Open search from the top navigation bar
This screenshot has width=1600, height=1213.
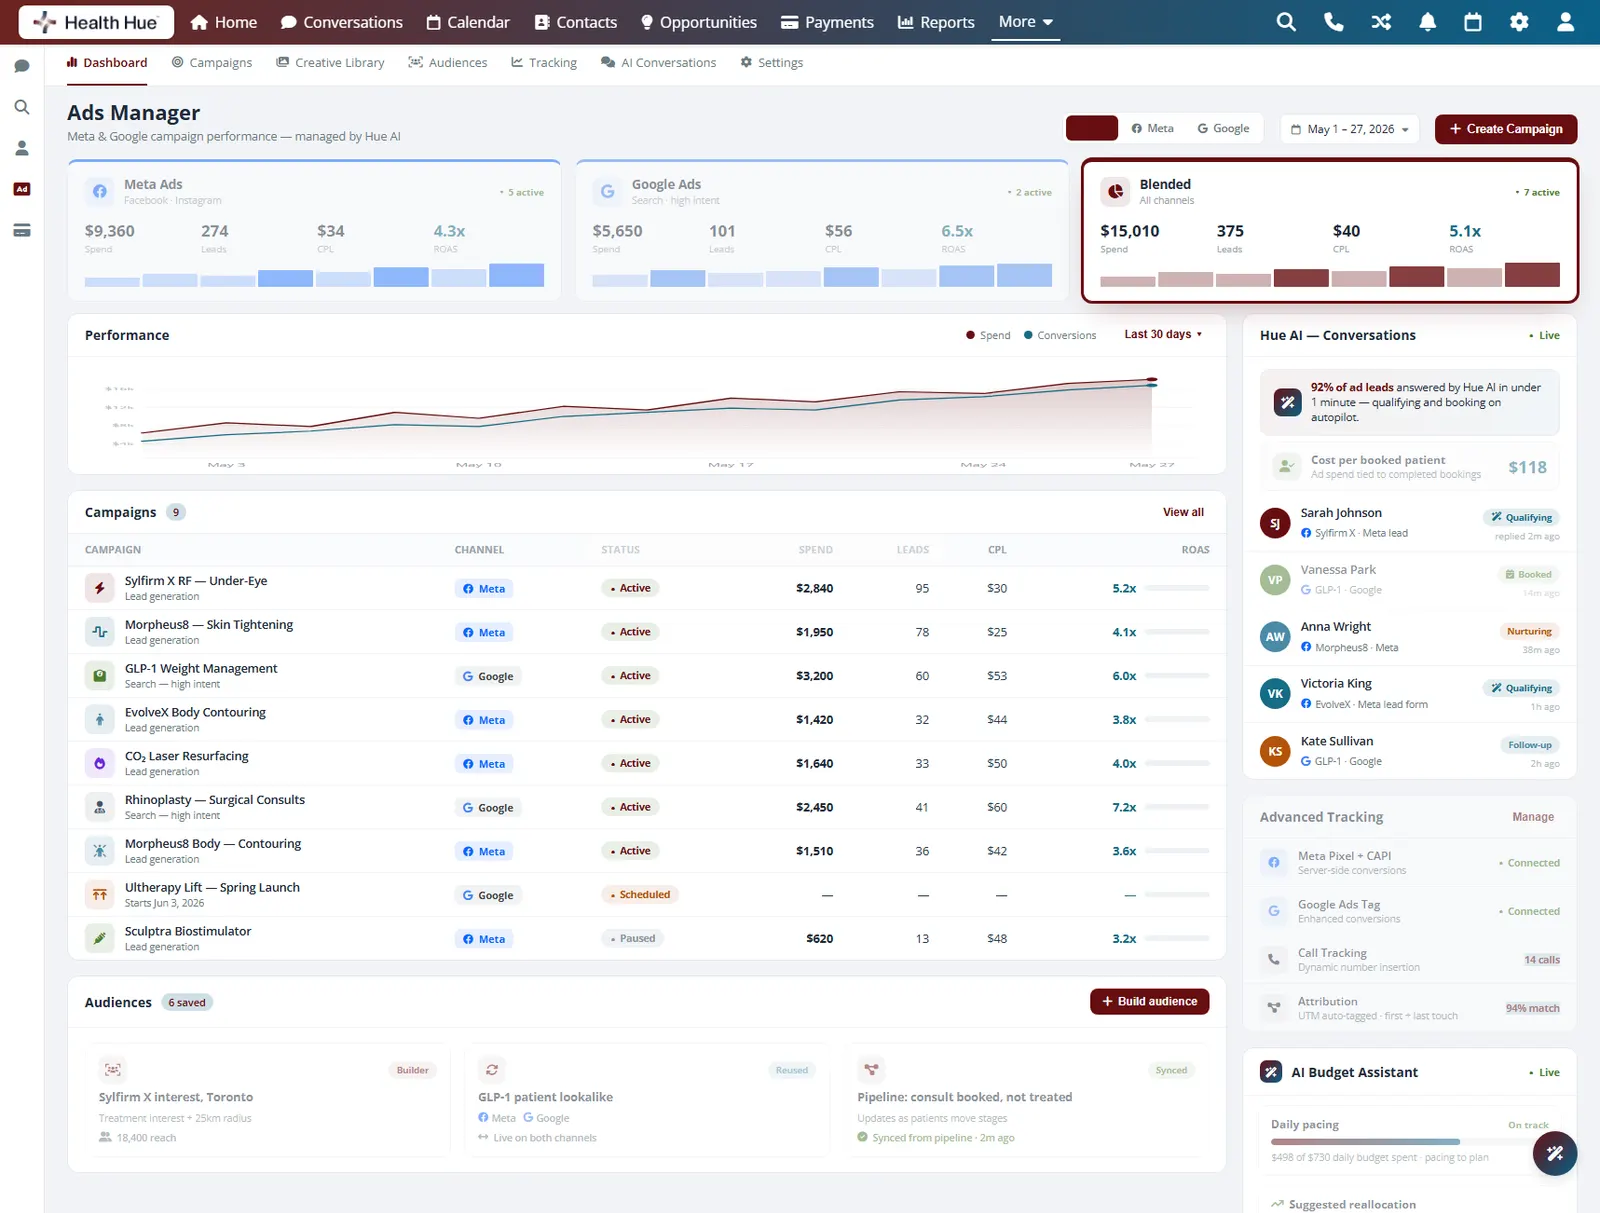(x=1286, y=22)
